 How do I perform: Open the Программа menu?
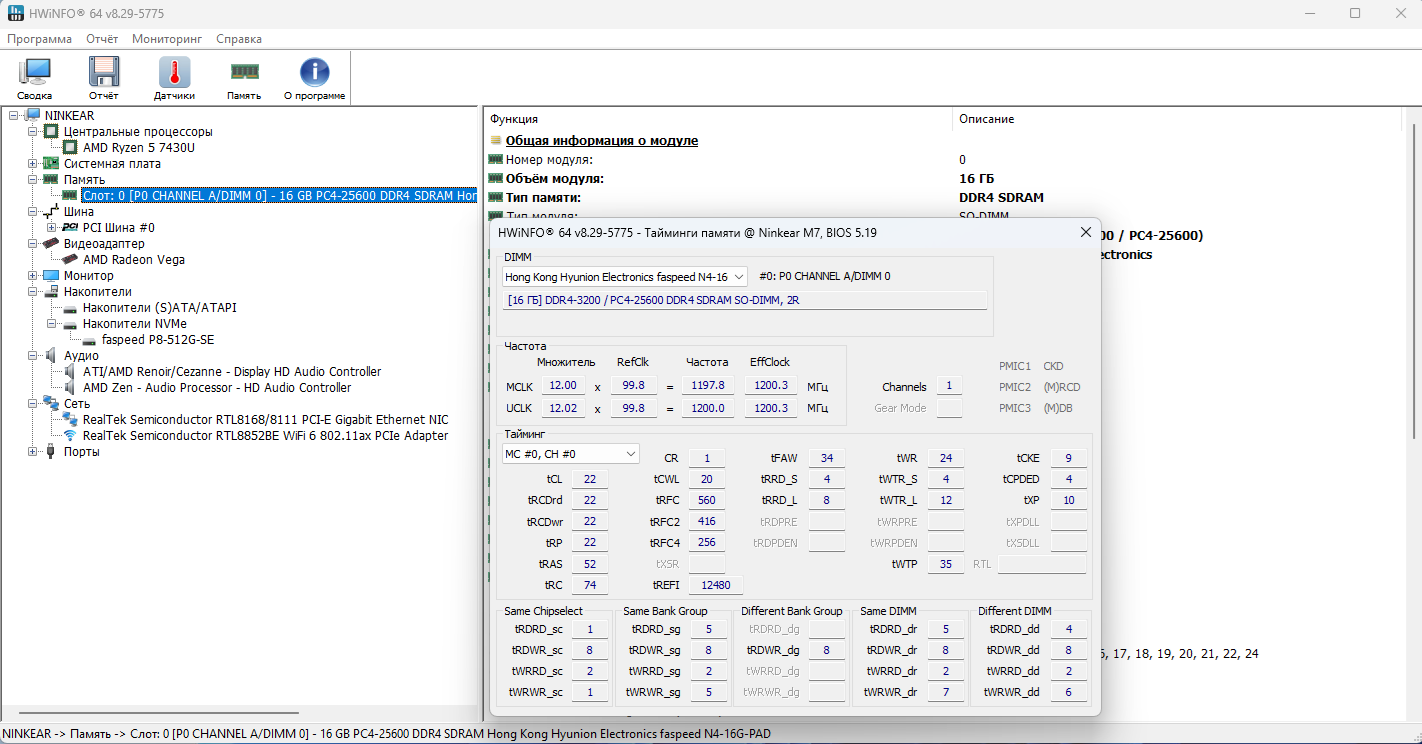point(39,39)
